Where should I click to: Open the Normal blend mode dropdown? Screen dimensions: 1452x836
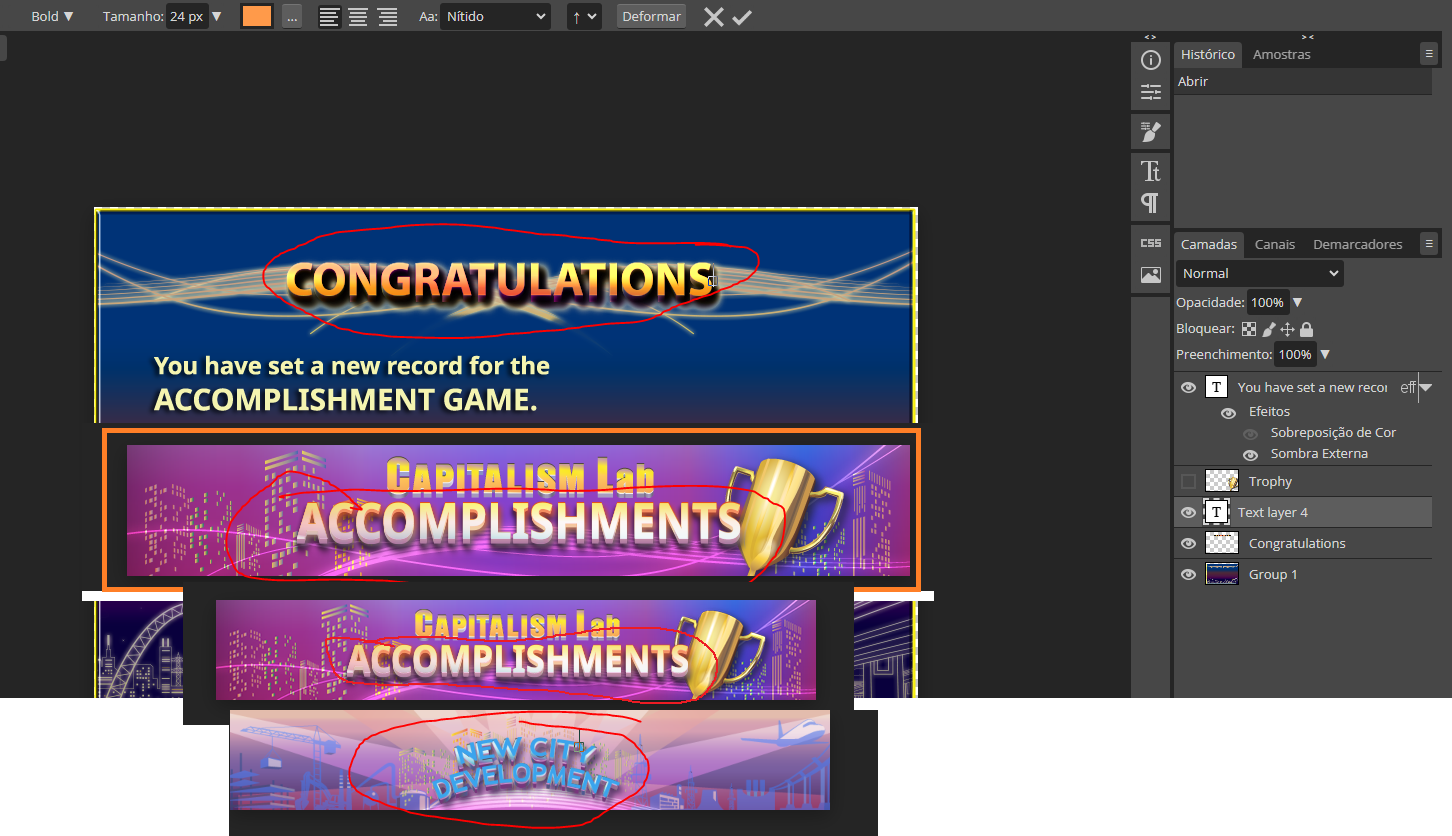pyautogui.click(x=1260, y=273)
